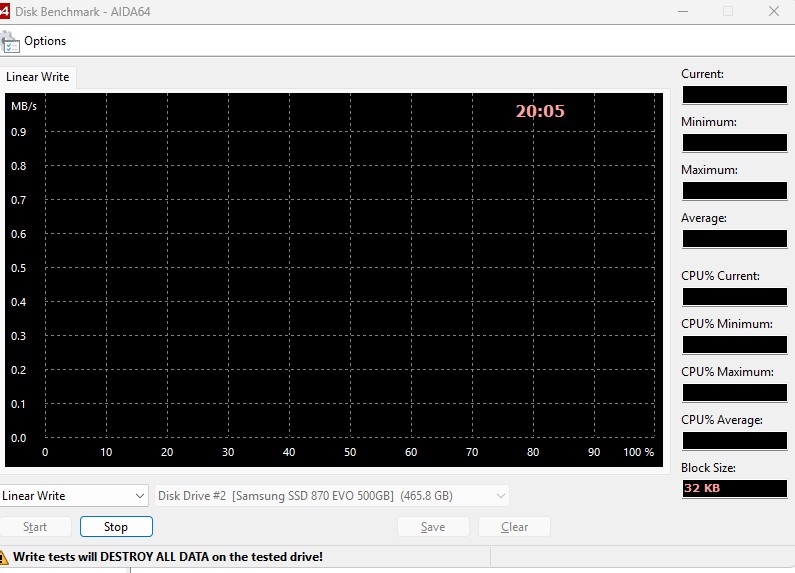Click the 50 x-axis label

(350, 452)
